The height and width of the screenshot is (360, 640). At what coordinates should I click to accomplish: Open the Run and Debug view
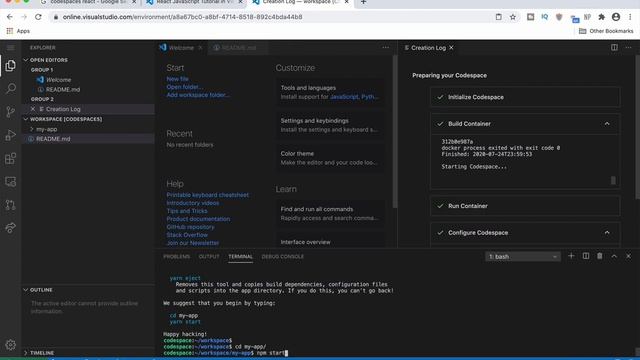pyautogui.click(x=11, y=135)
